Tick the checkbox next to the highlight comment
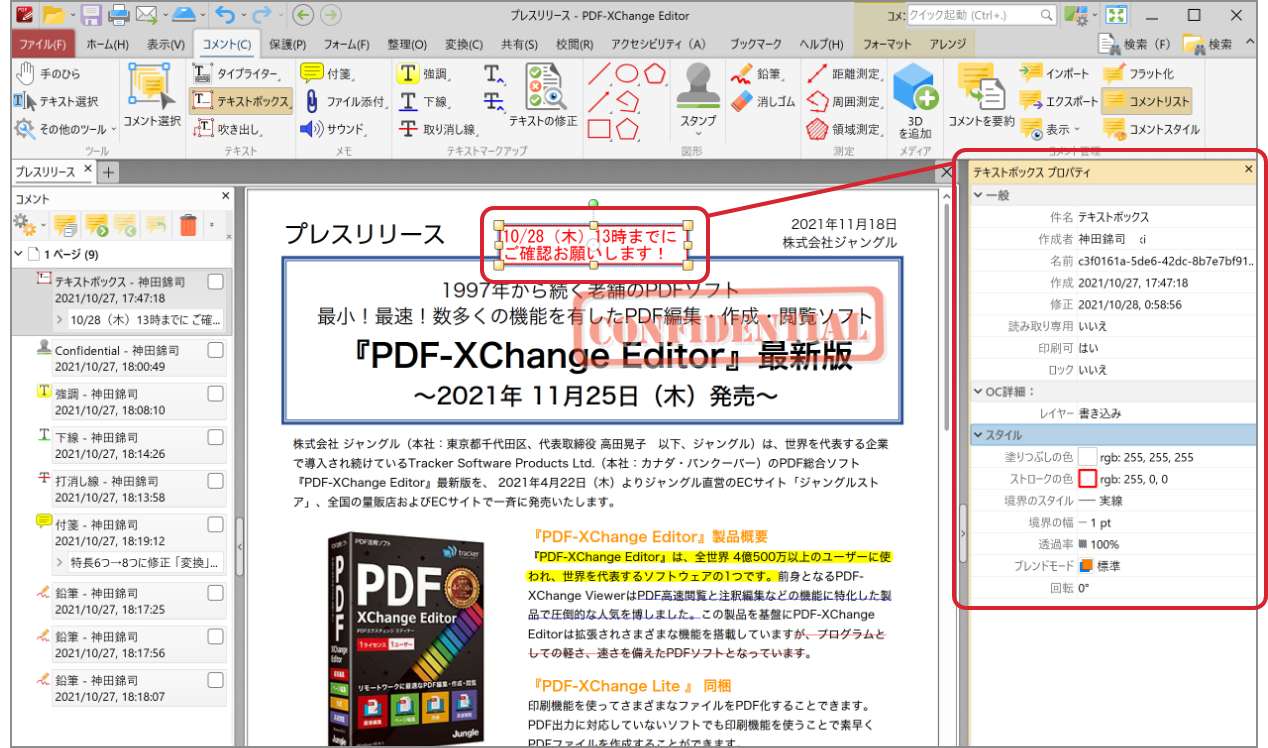The image size is (1268, 748). [x=215, y=395]
